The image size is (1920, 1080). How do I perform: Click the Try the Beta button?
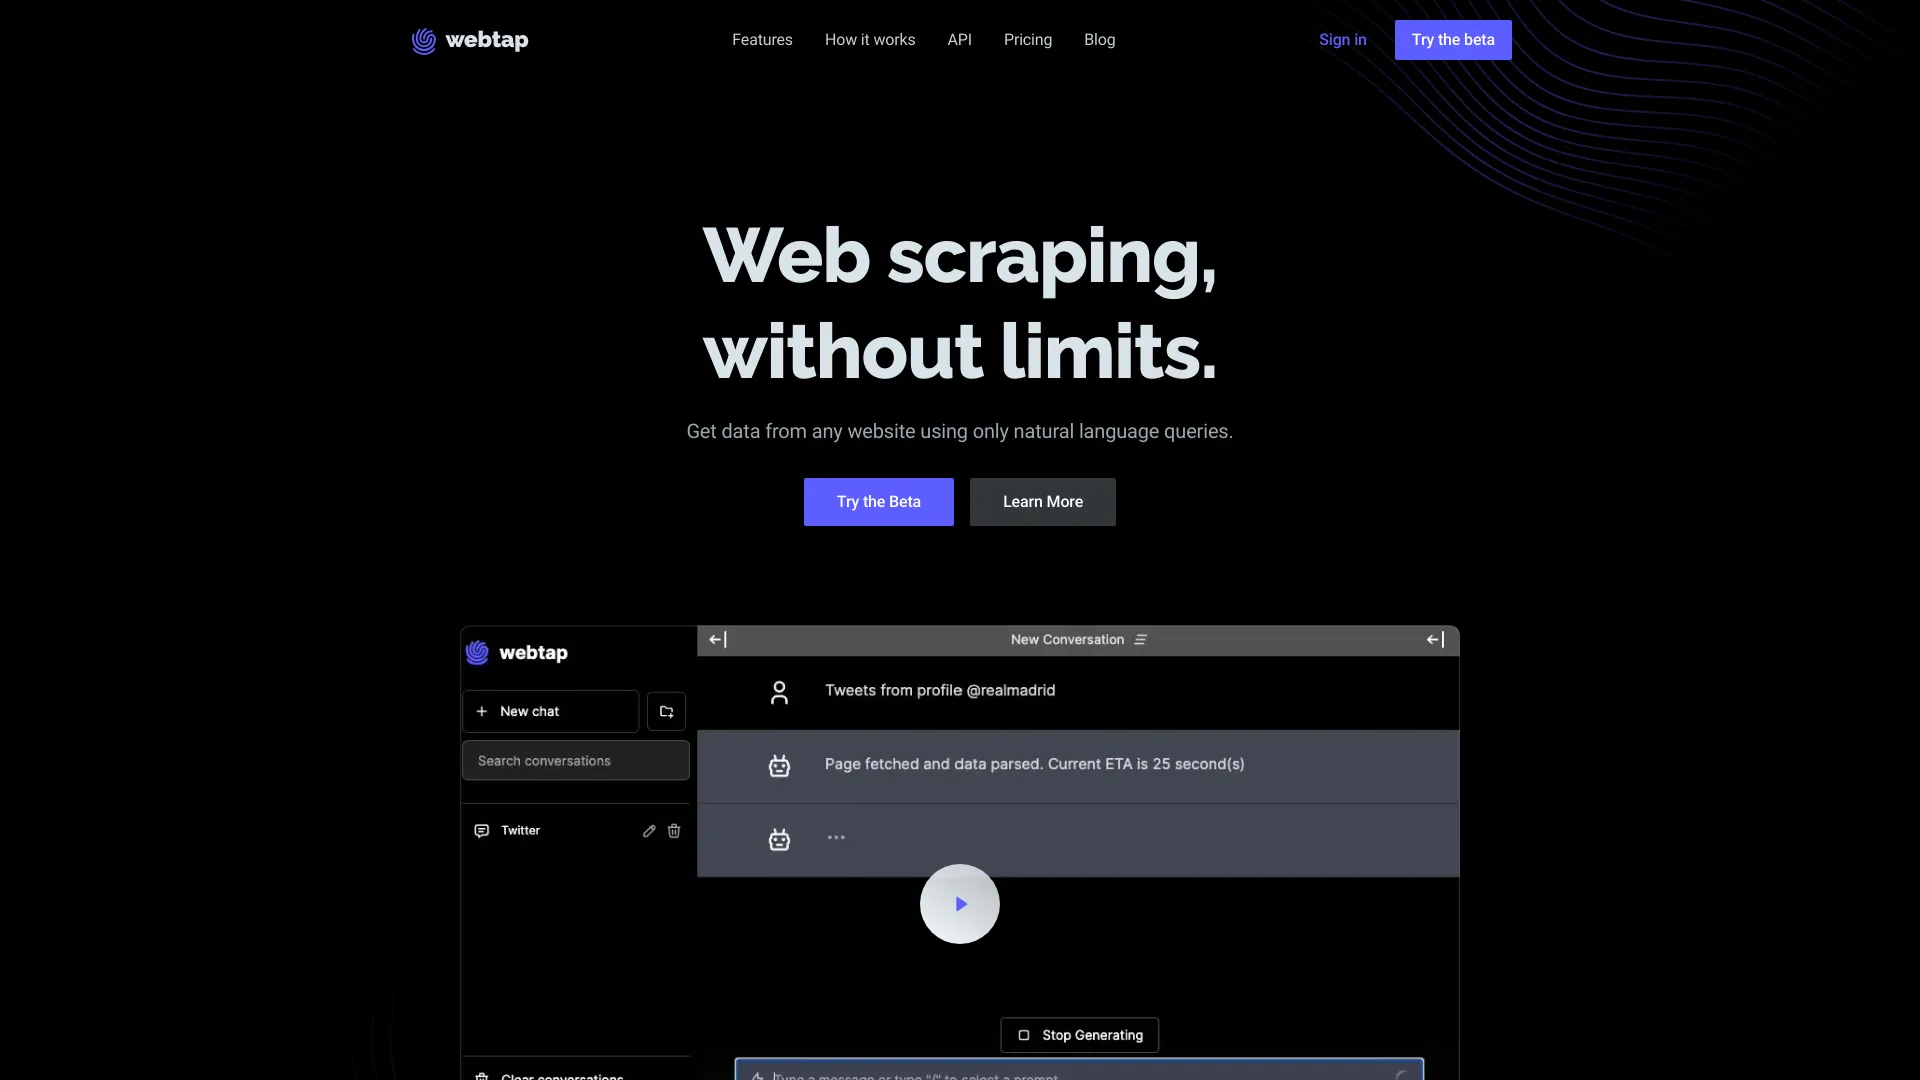pyautogui.click(x=878, y=501)
